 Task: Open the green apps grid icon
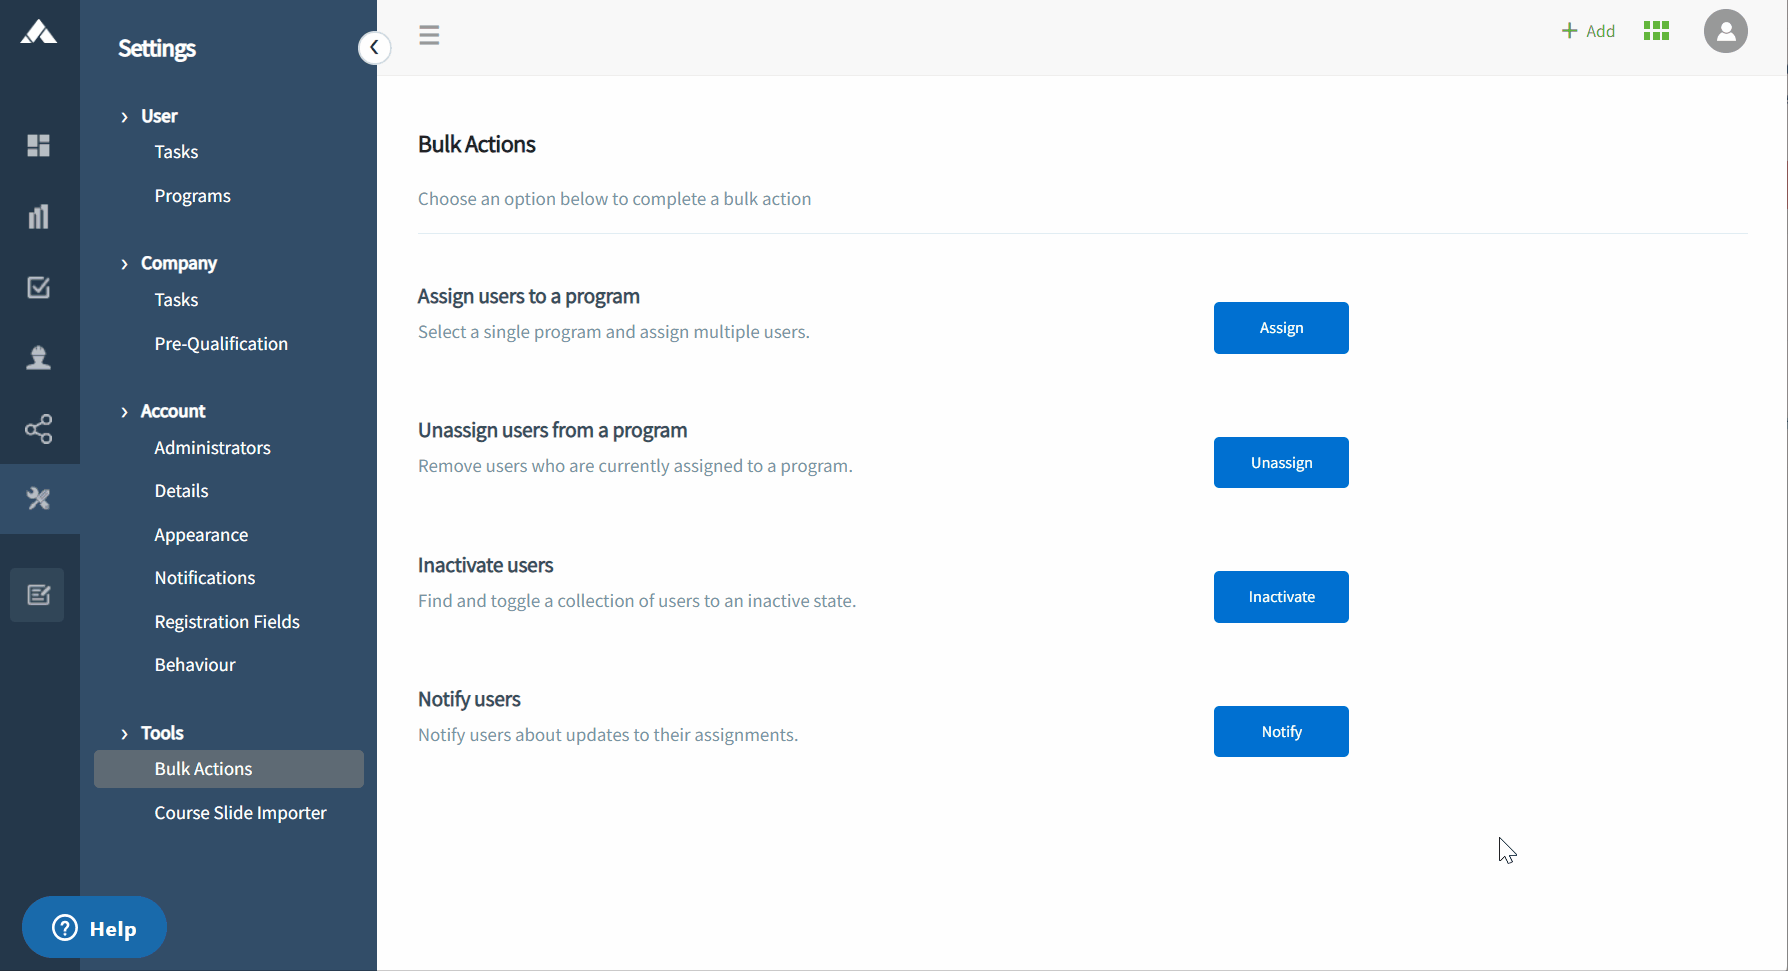point(1656,31)
